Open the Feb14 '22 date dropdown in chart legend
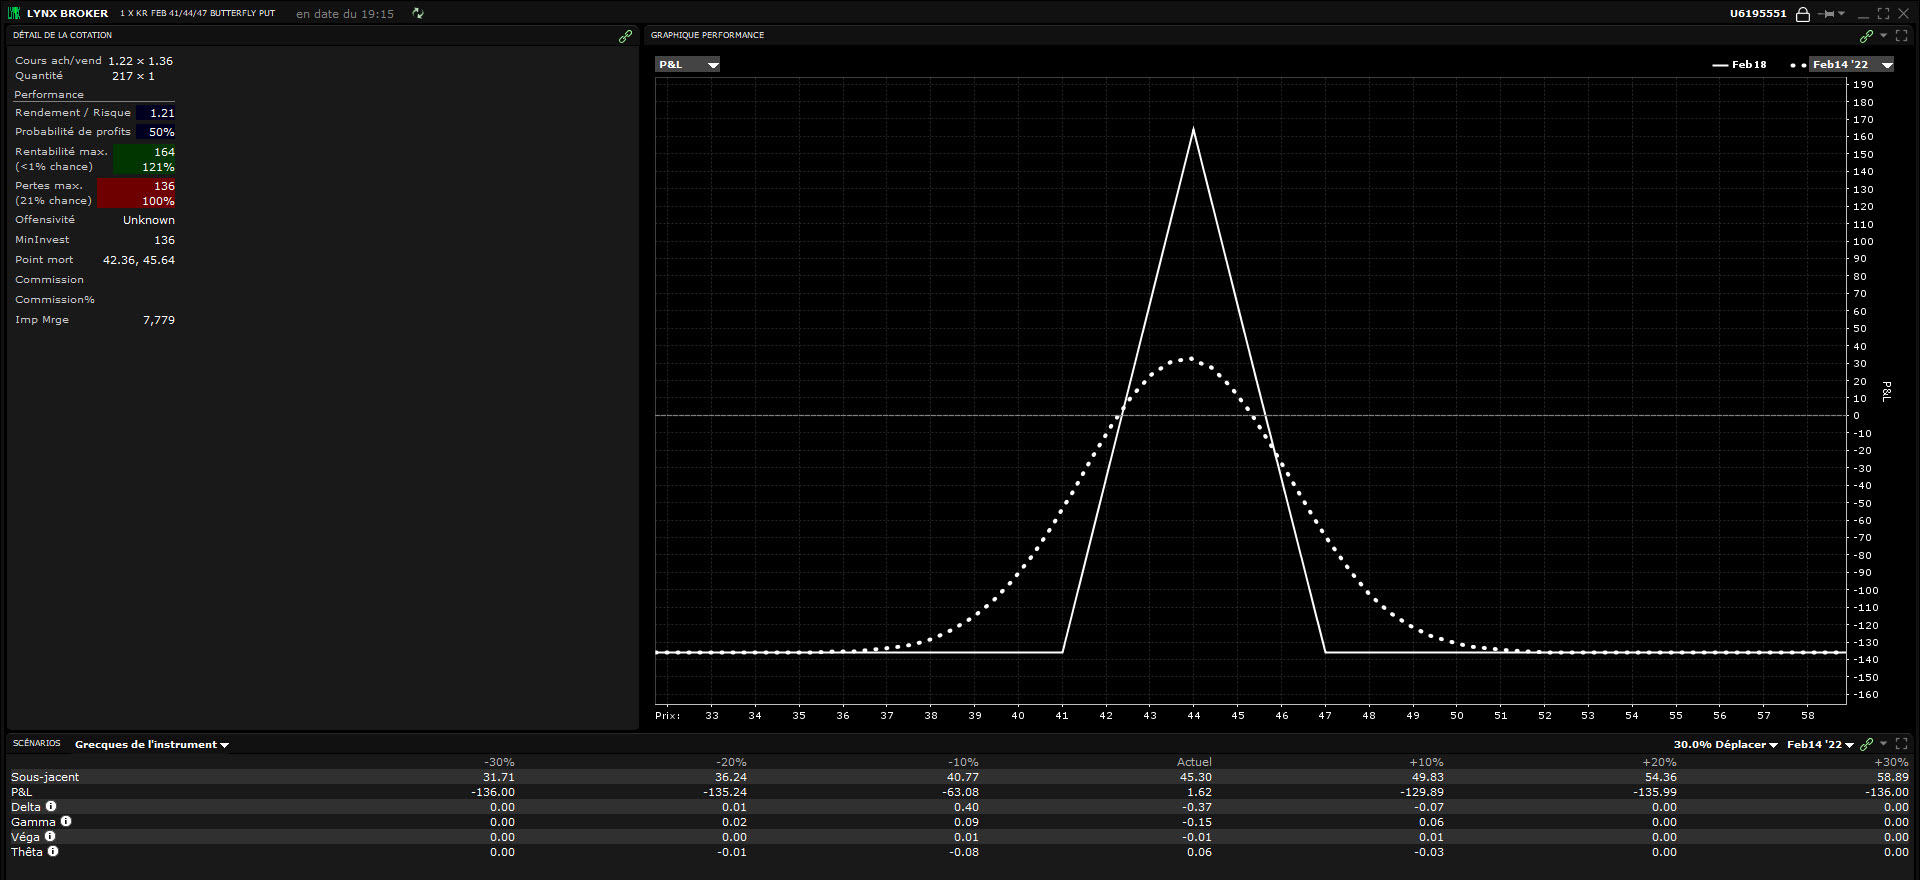The image size is (1920, 880). (1851, 64)
